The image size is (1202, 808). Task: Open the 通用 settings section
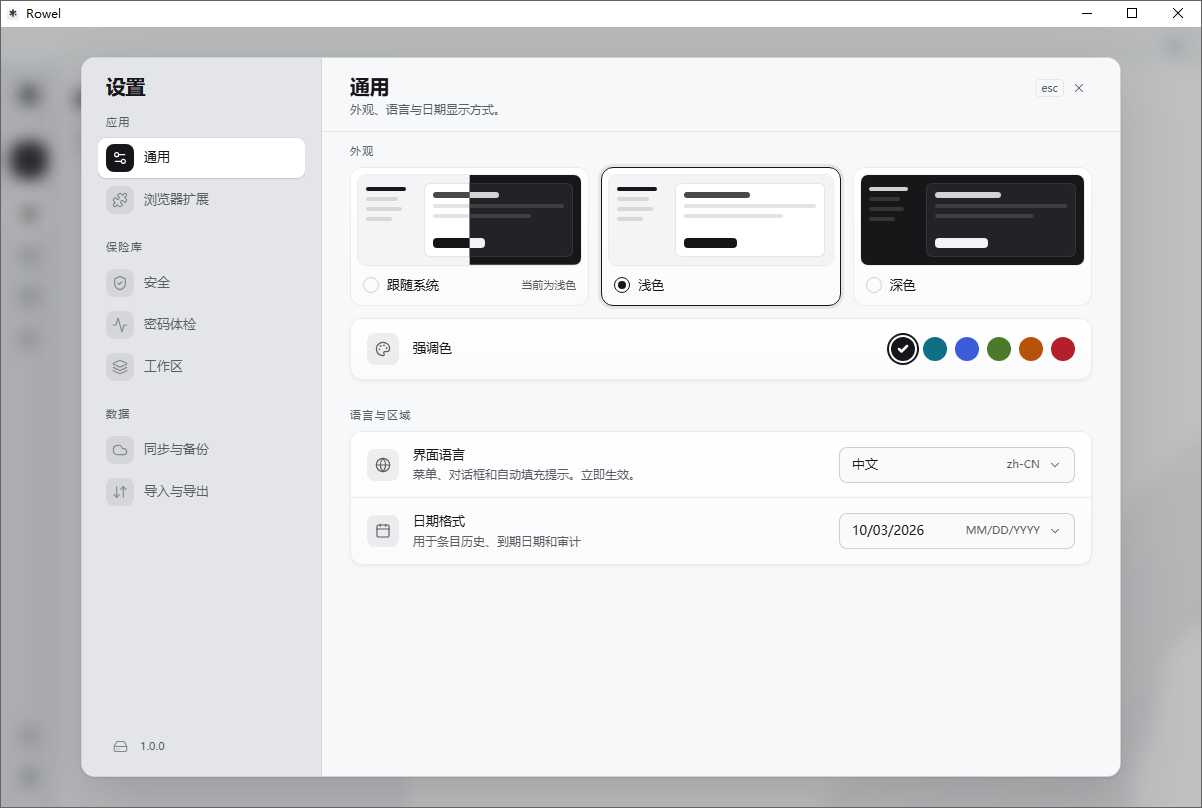point(201,158)
